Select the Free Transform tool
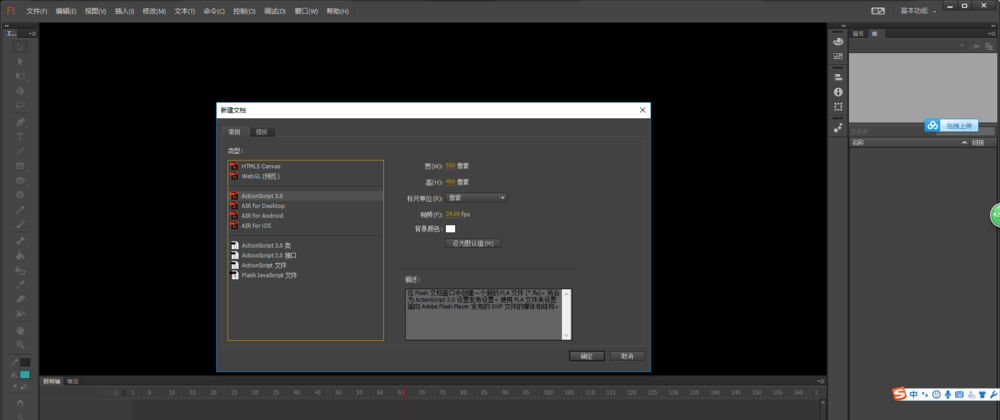 [x=20, y=76]
